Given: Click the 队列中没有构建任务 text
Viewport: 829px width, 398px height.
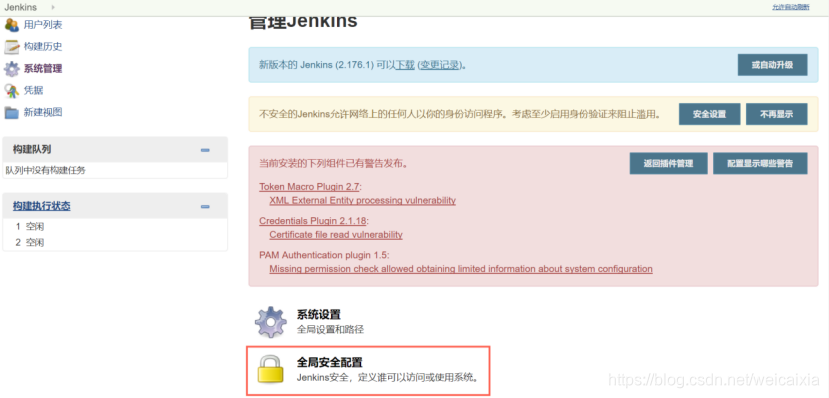Looking at the screenshot, I should [45, 170].
